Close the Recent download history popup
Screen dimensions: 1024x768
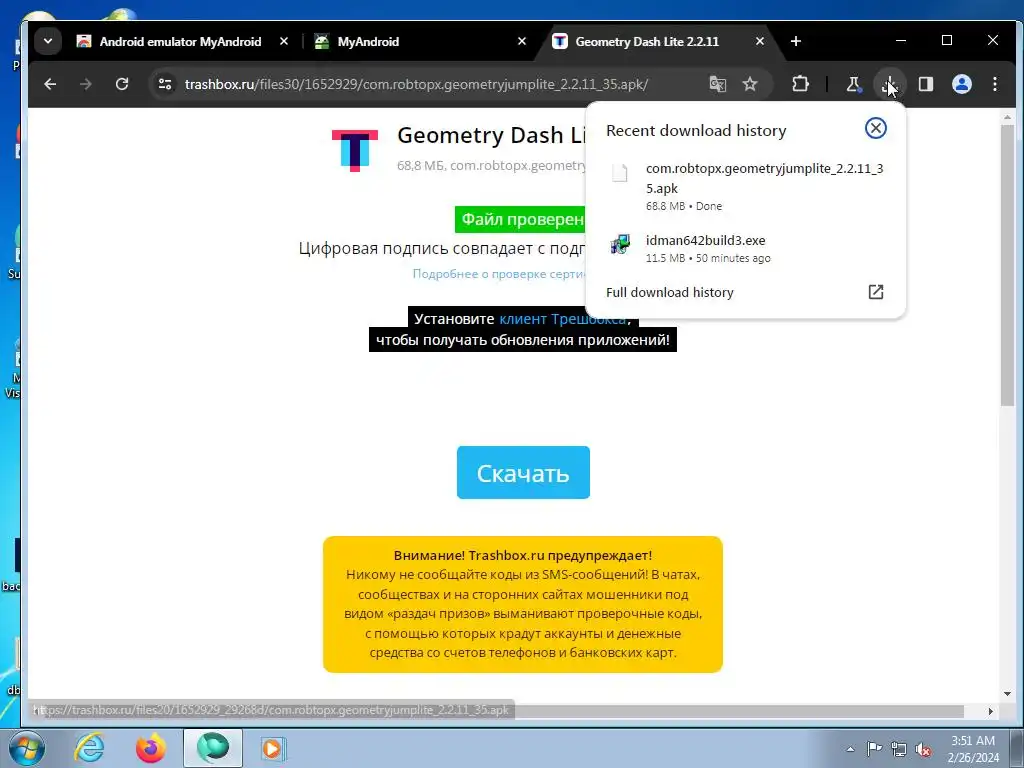[875, 128]
